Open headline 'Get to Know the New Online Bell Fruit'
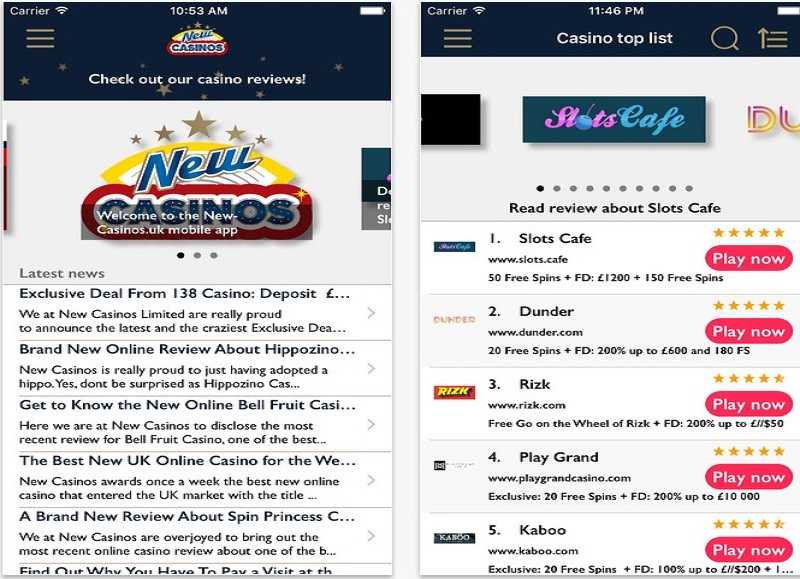 tap(188, 405)
